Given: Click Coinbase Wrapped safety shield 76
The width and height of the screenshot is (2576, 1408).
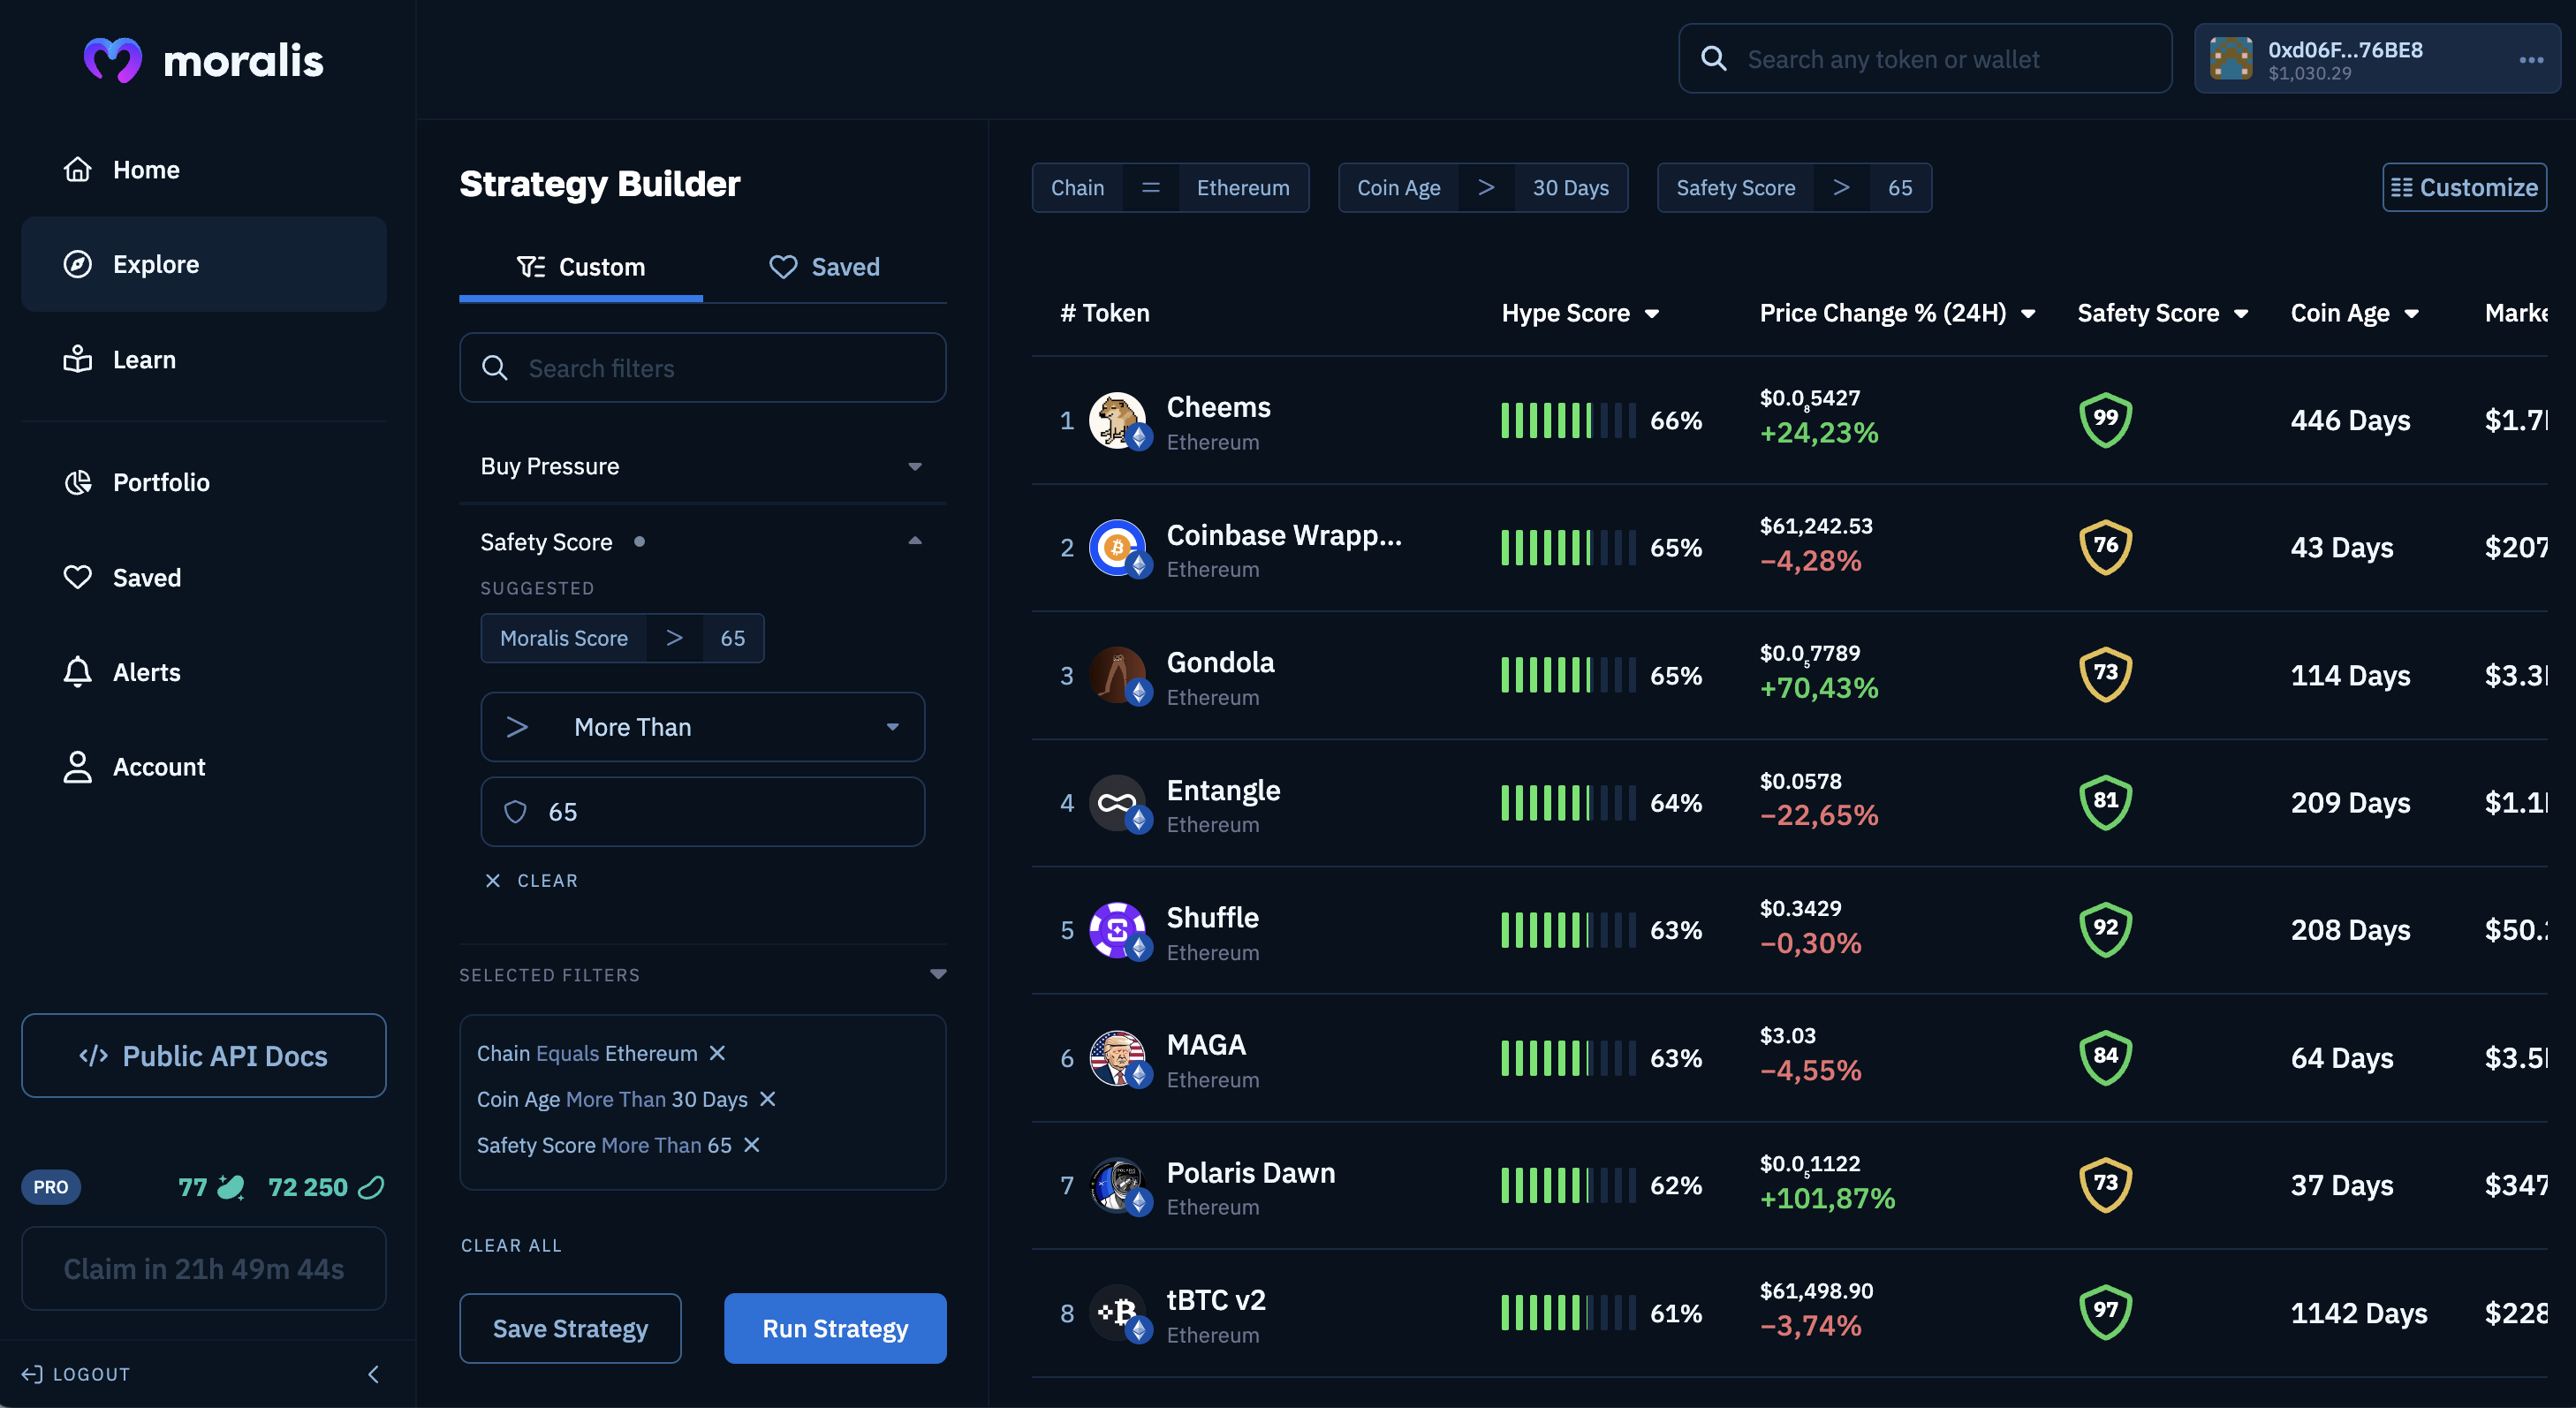Looking at the screenshot, I should pos(2106,547).
